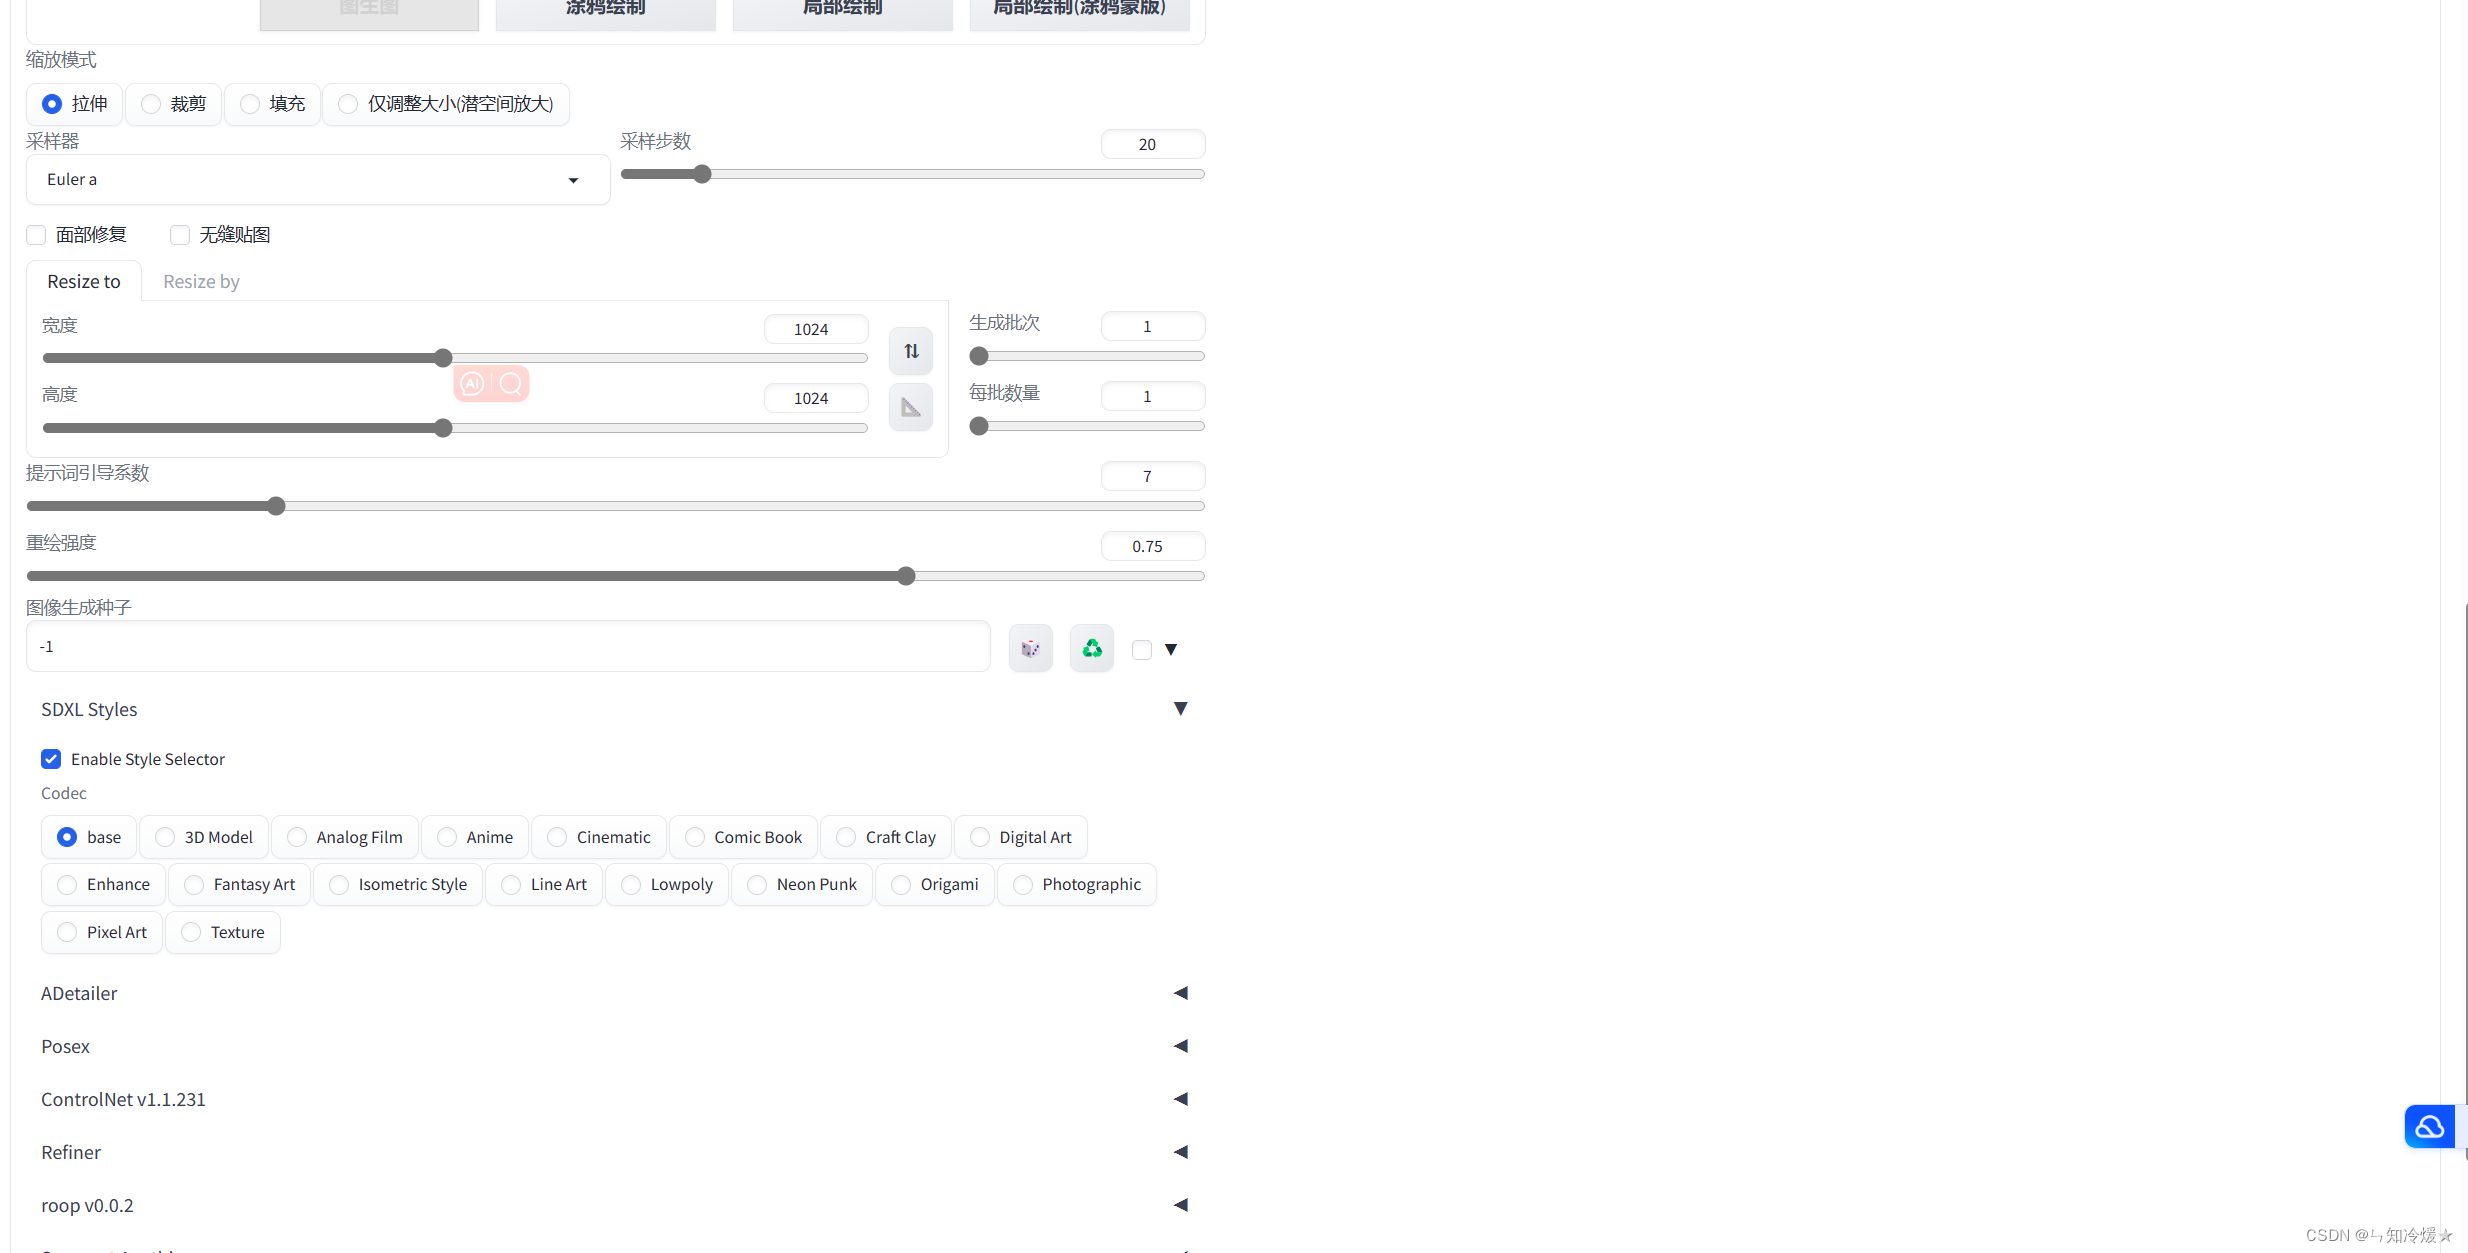Viewport: 2468px width, 1253px height.
Task: Click the pink magnifier search overlay icon
Action: 510,383
